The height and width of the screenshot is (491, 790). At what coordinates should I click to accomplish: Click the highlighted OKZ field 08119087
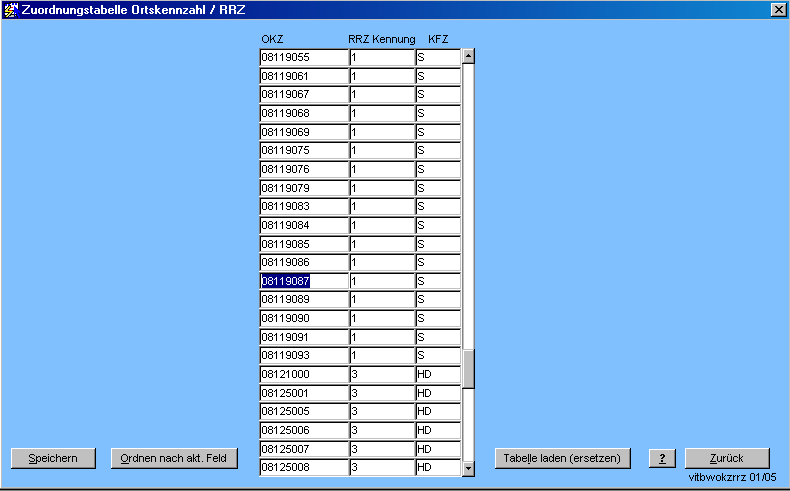(x=303, y=281)
